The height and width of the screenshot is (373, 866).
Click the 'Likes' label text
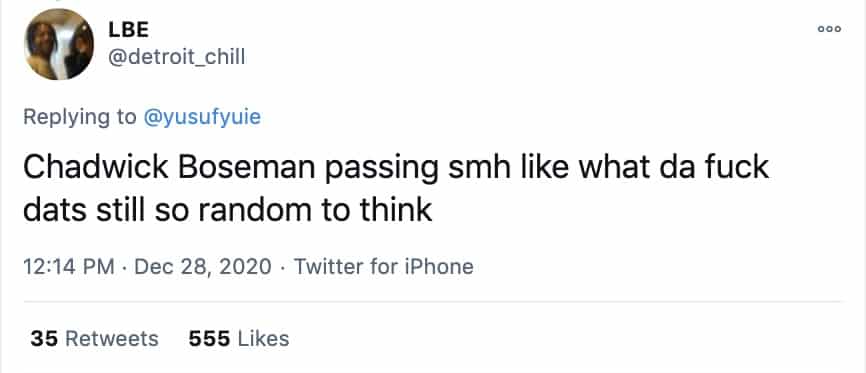263,338
